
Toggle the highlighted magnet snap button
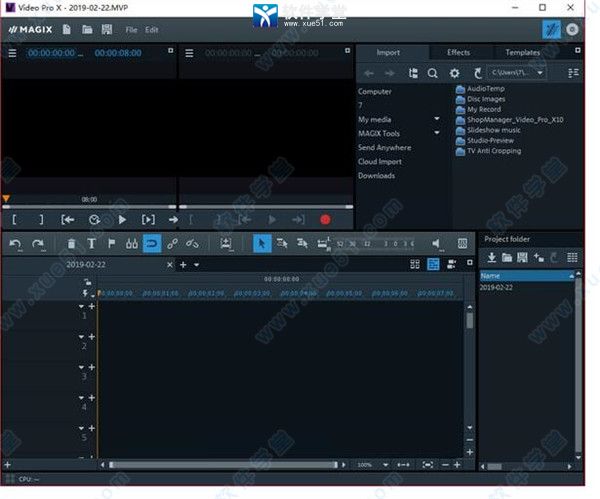[x=152, y=243]
